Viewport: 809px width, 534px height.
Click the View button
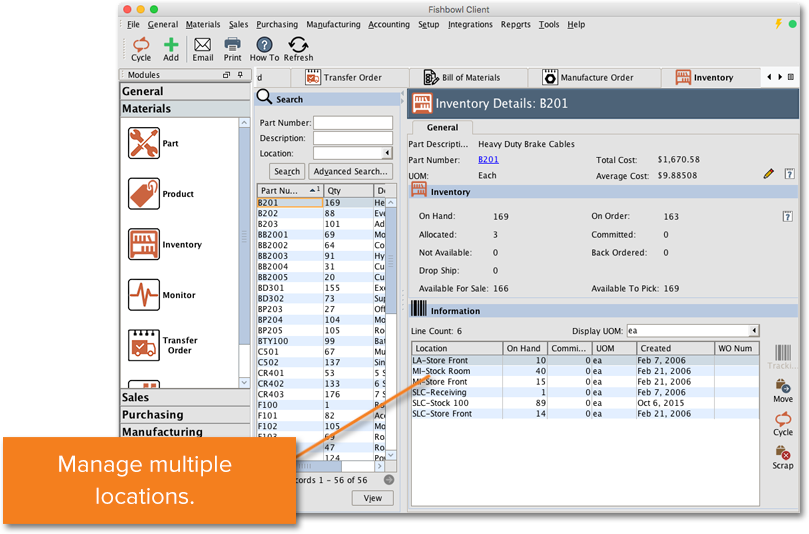(x=373, y=498)
